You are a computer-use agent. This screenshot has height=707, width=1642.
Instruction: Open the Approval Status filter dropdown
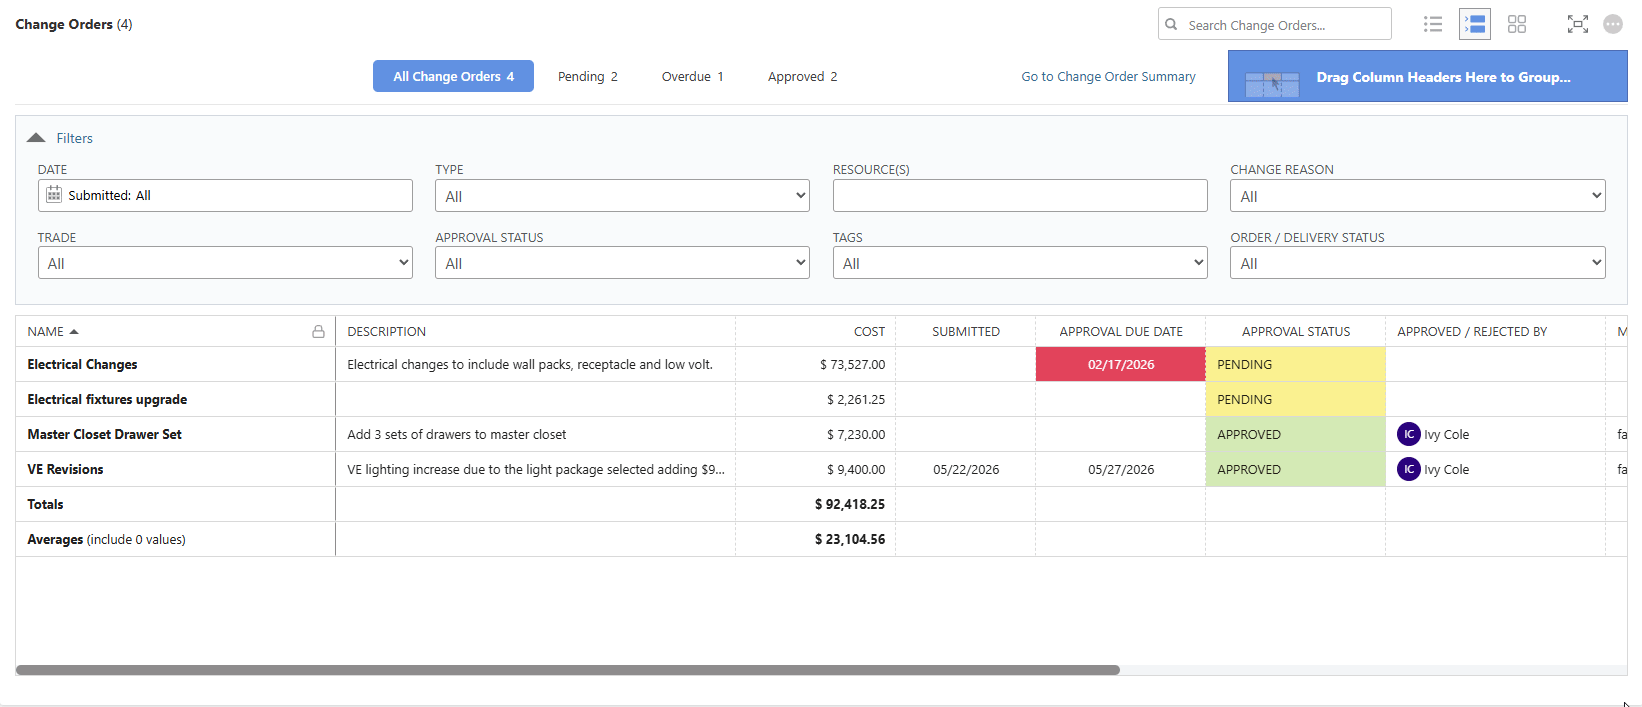point(622,263)
